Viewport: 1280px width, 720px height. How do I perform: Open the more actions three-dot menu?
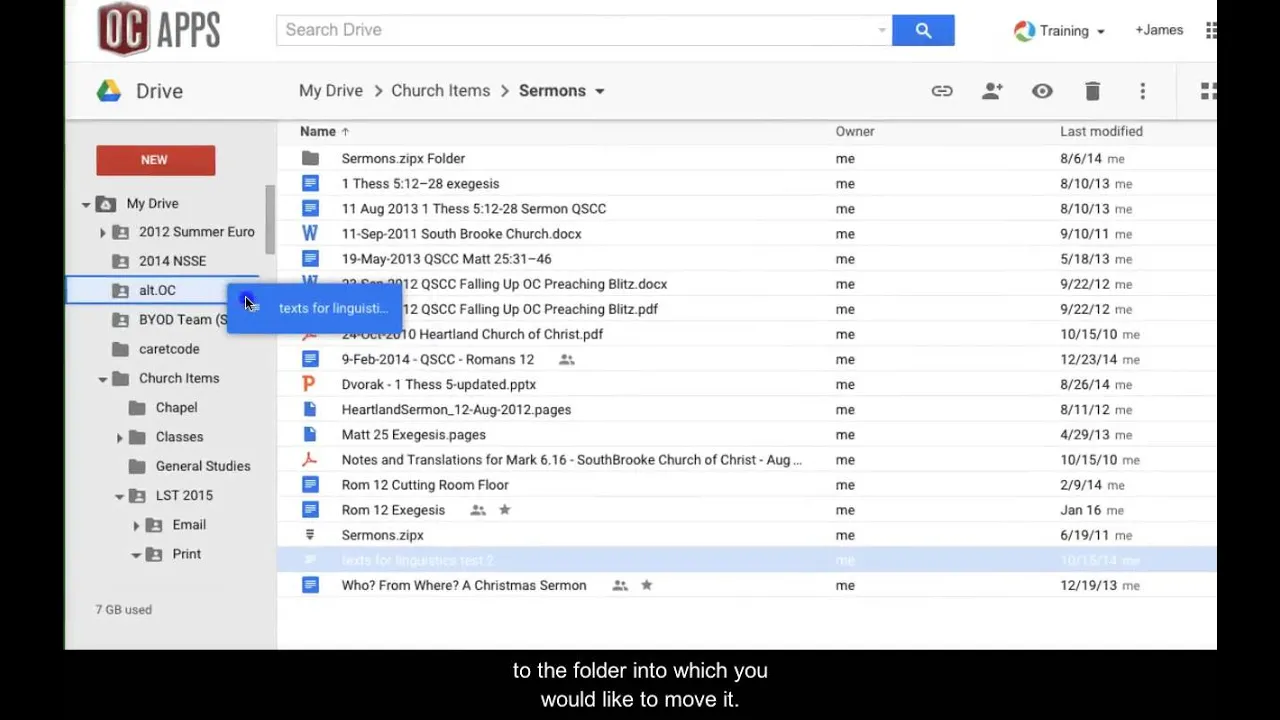tap(1142, 91)
